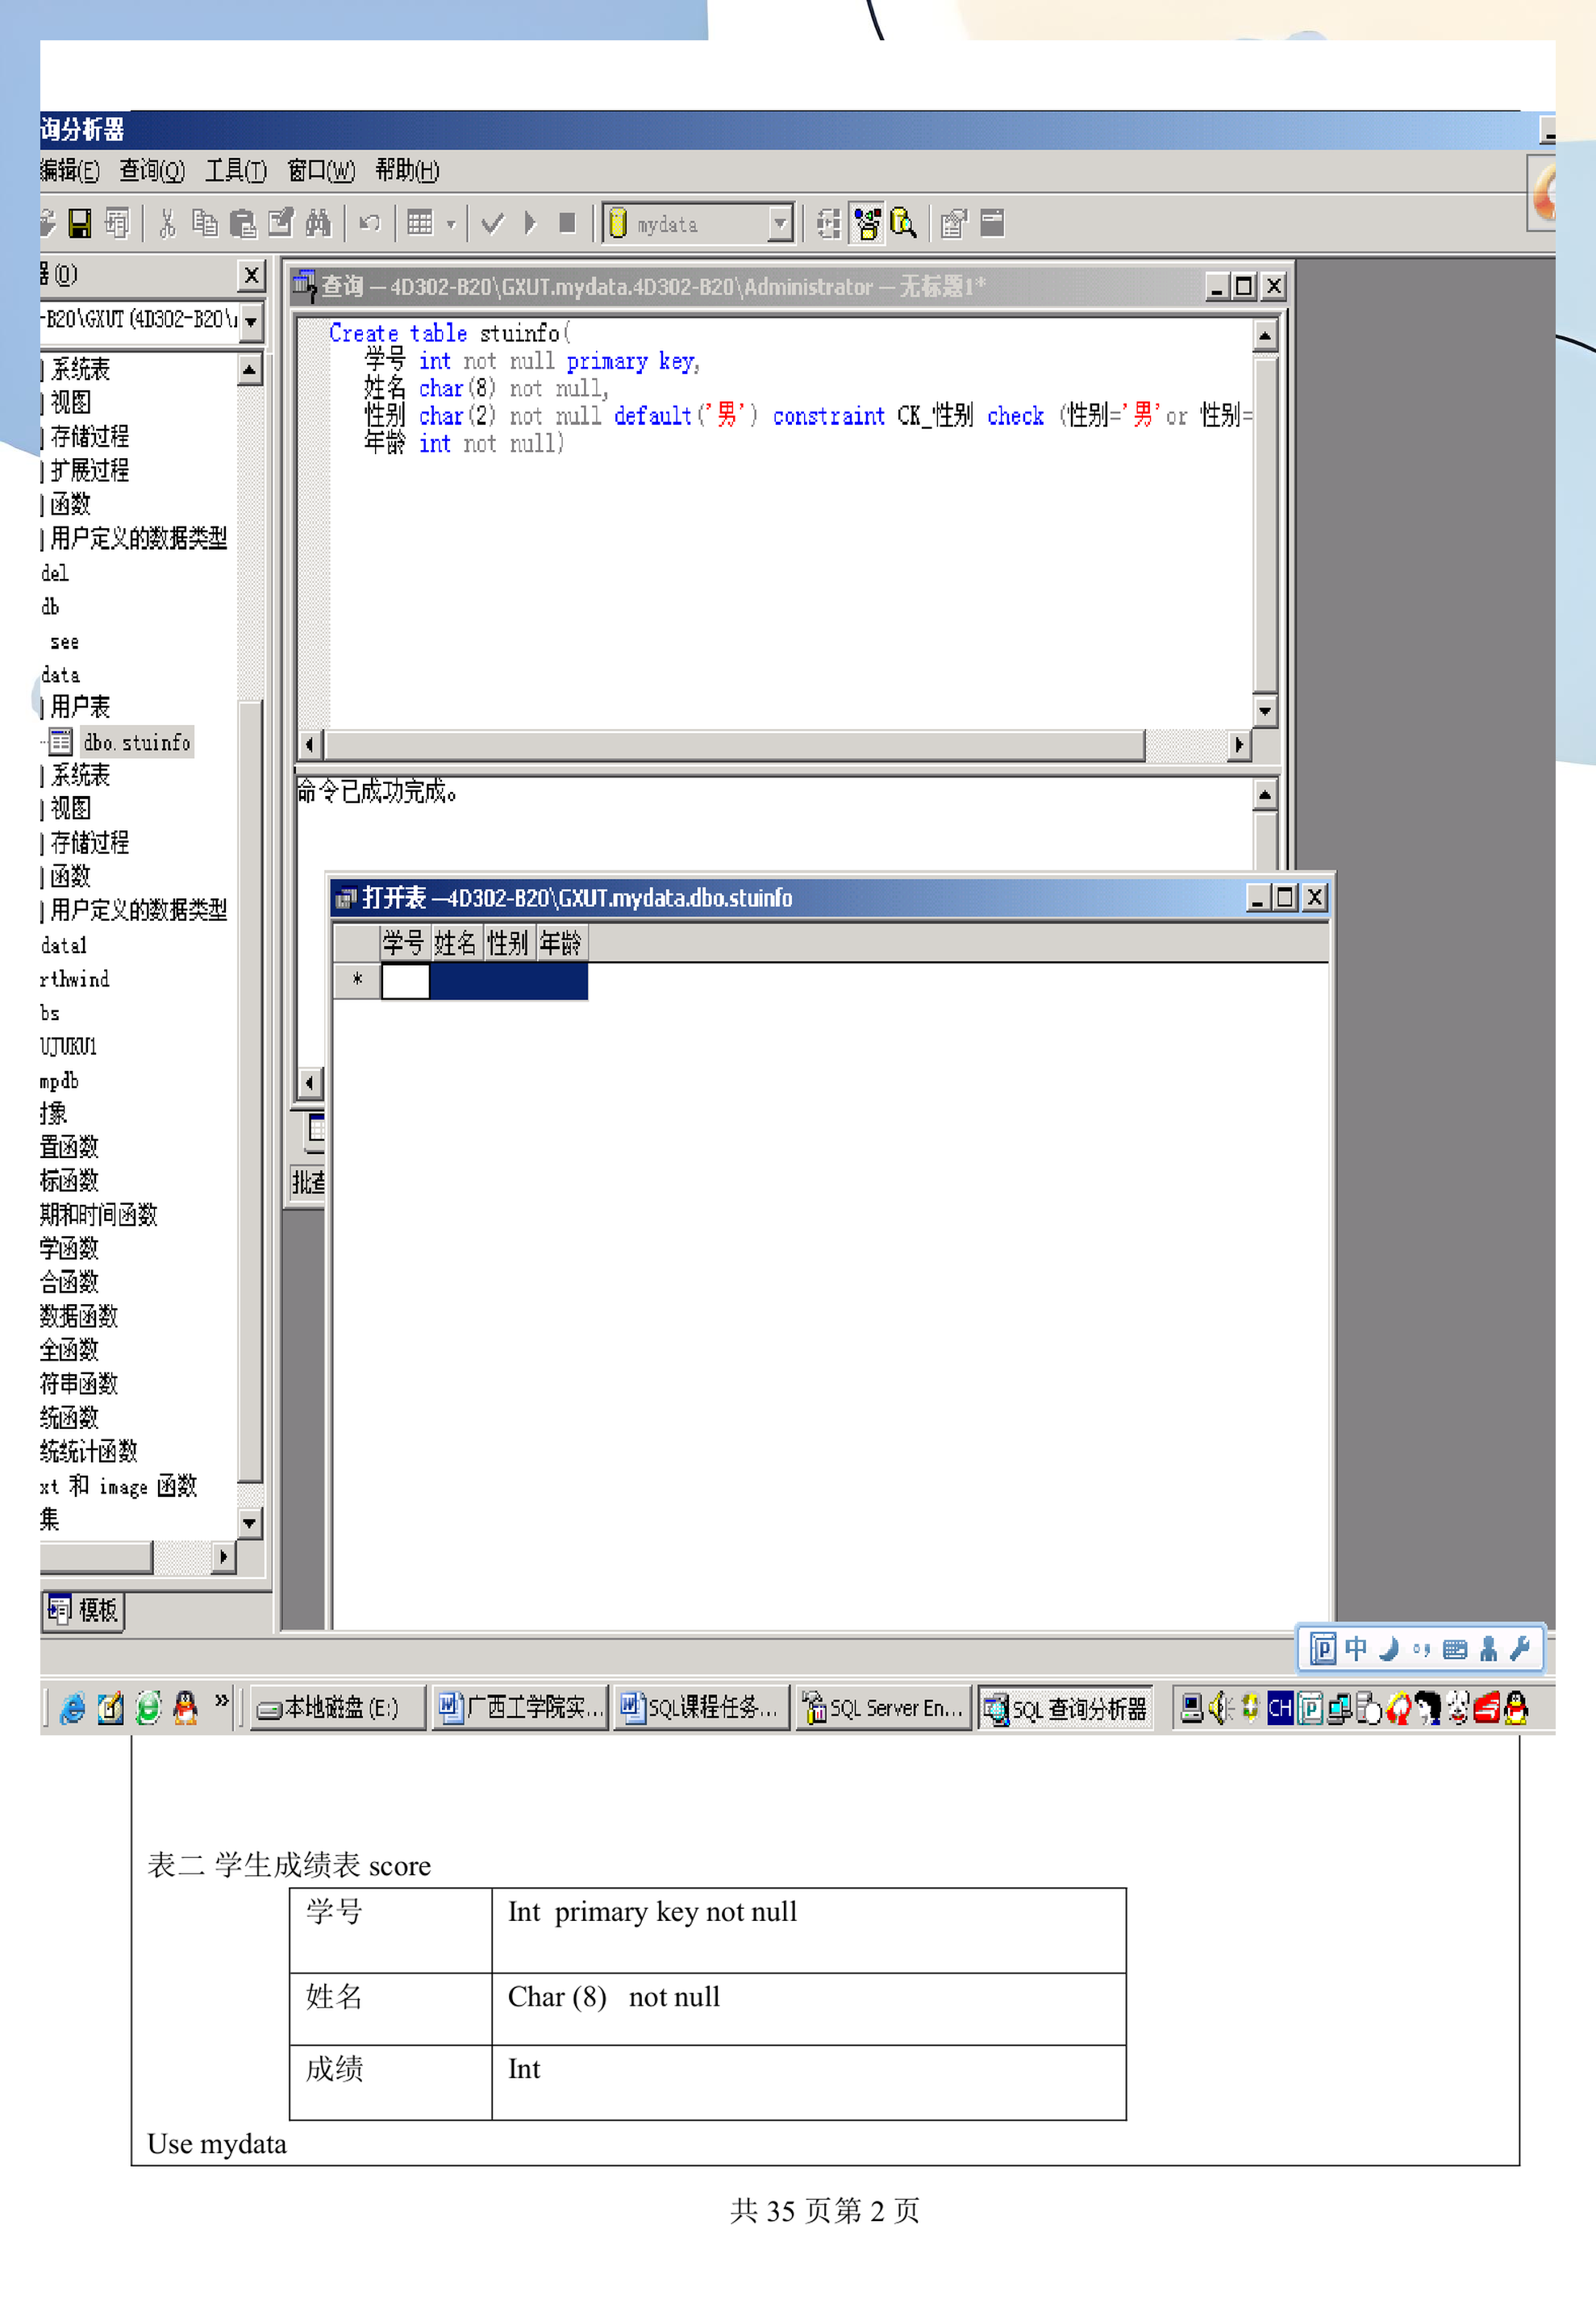Click the Object Search magnifier icon

pyautogui.click(x=904, y=223)
